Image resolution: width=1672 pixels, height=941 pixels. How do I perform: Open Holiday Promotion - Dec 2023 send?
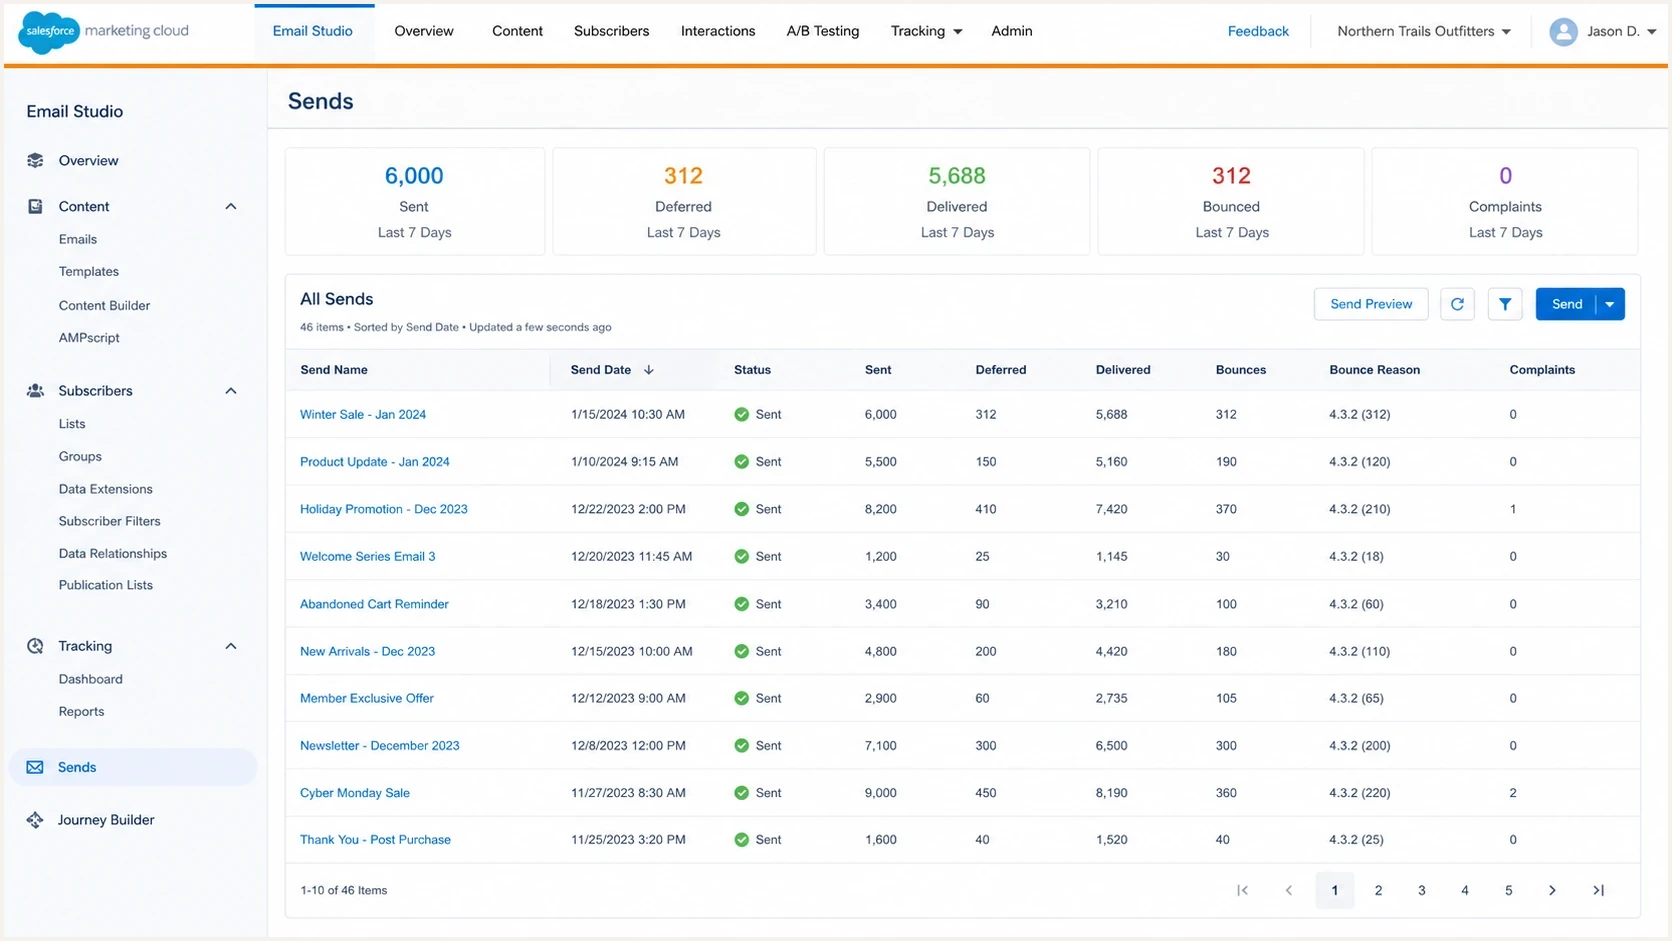(384, 509)
